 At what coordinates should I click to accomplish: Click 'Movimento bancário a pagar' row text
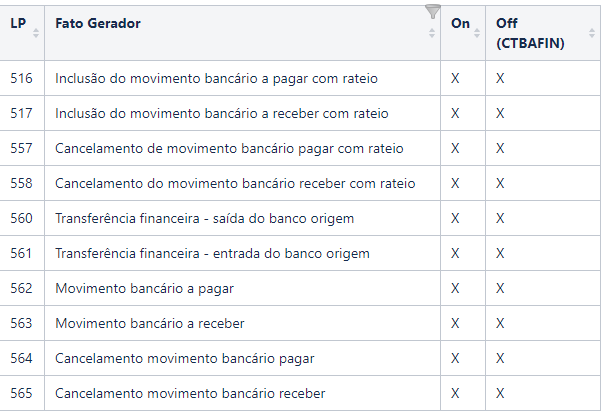tap(145, 289)
